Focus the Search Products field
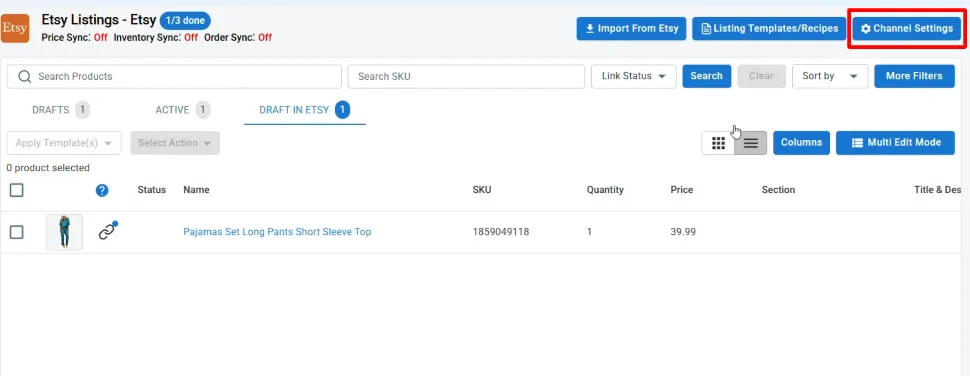This screenshot has width=970, height=376. (174, 76)
